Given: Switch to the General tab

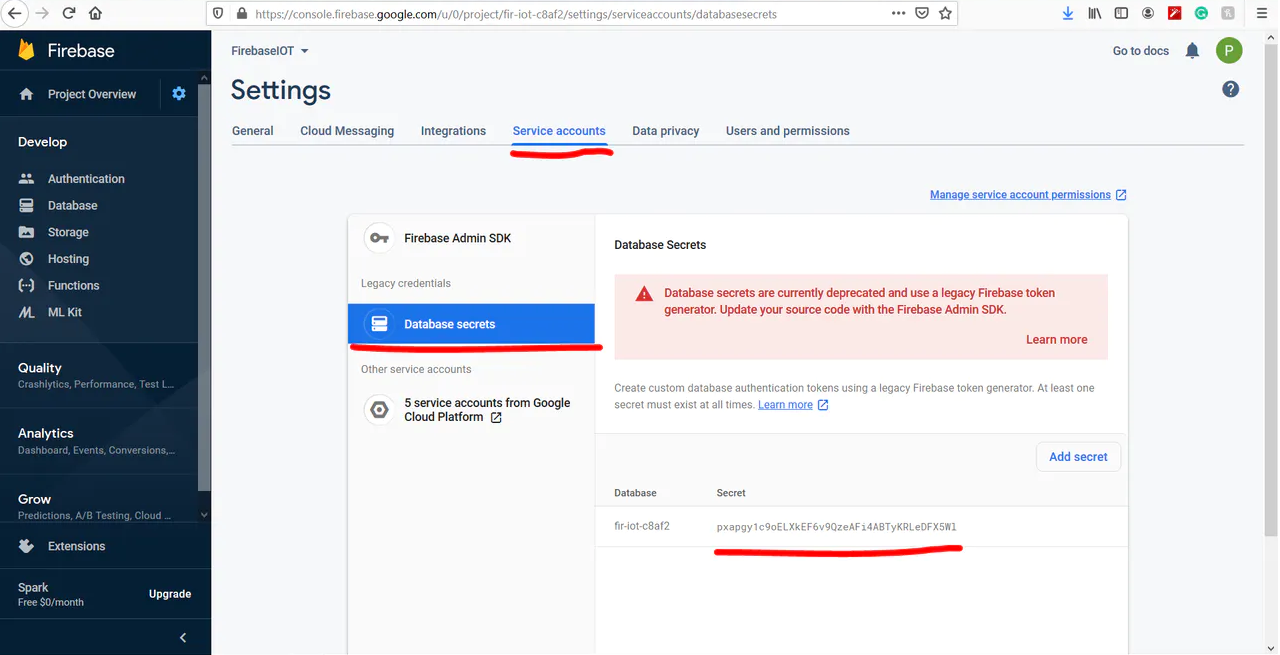Looking at the screenshot, I should click(x=253, y=131).
